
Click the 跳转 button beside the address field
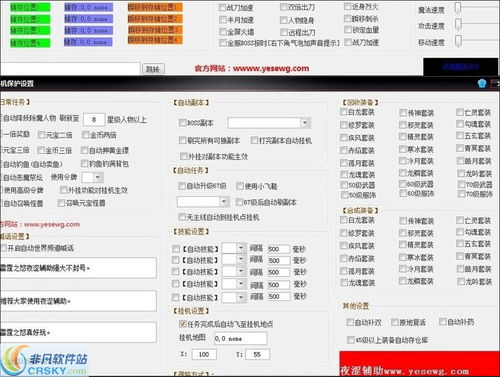tap(153, 69)
